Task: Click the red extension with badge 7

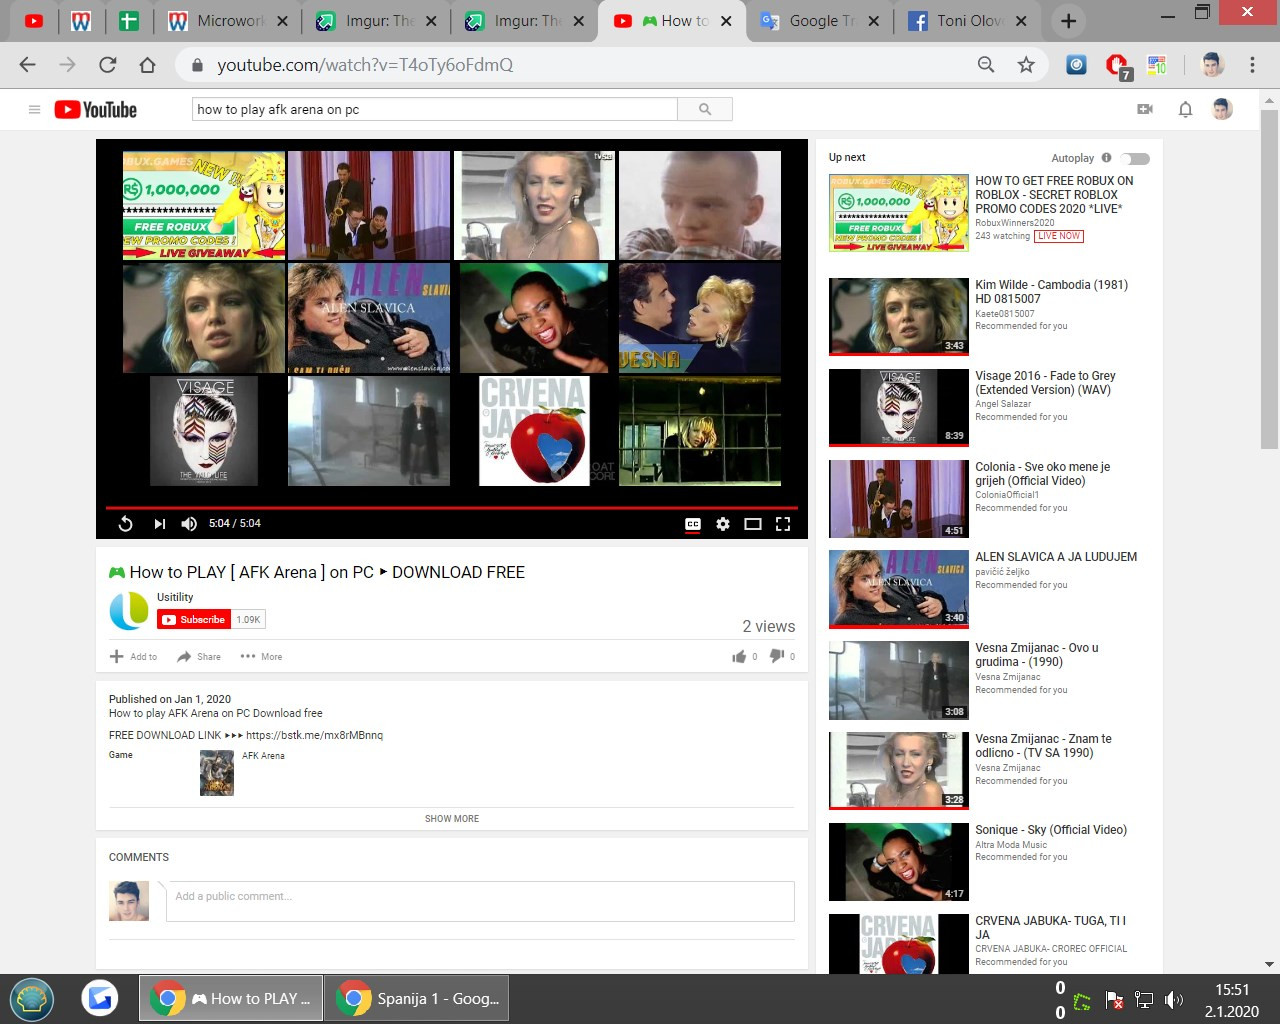Action: click(1118, 66)
